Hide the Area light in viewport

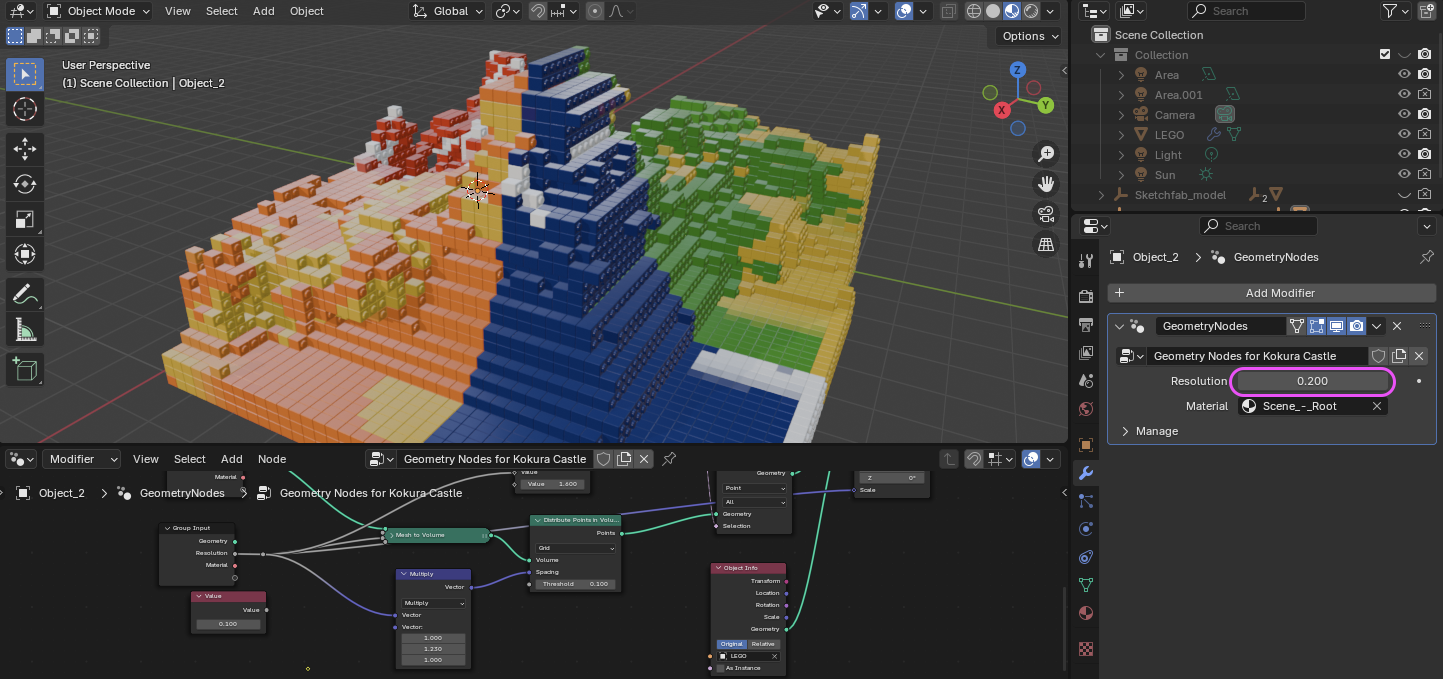[1404, 75]
